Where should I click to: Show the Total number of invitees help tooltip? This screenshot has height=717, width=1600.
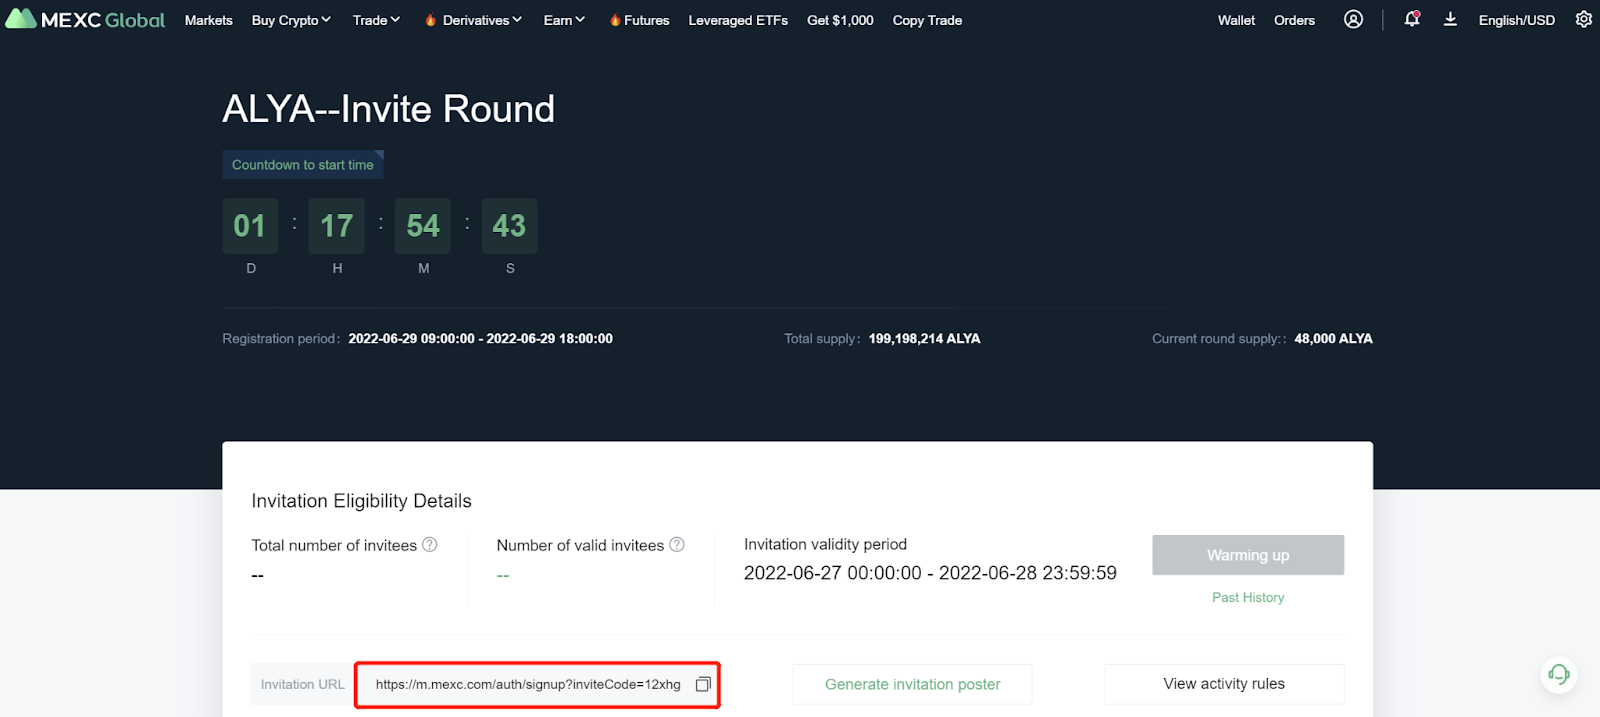(430, 544)
